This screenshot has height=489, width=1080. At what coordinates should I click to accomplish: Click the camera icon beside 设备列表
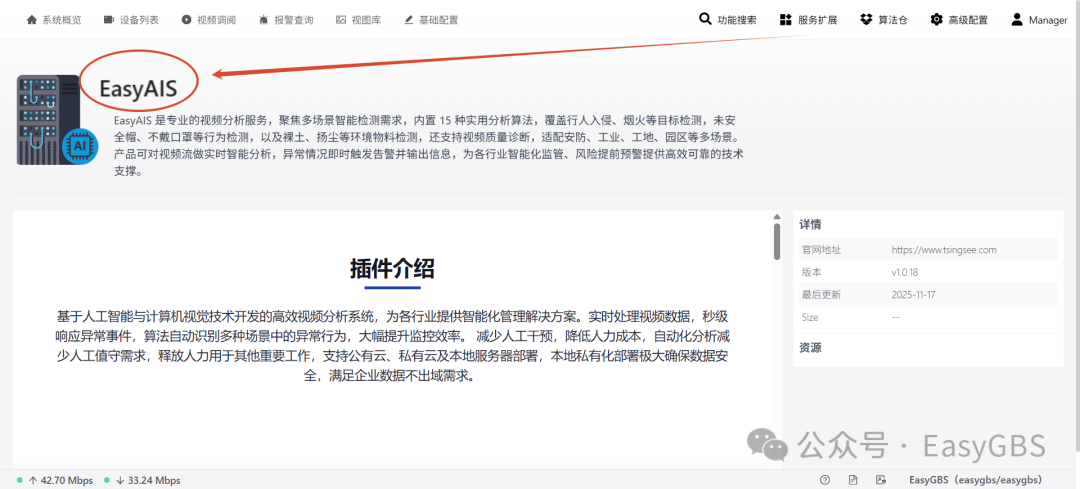(x=109, y=20)
